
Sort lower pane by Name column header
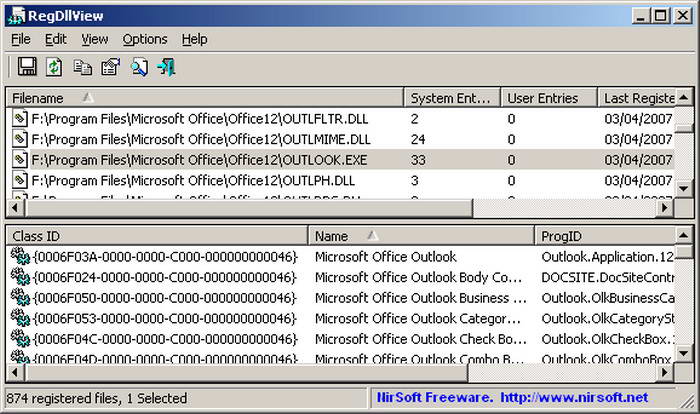421,236
